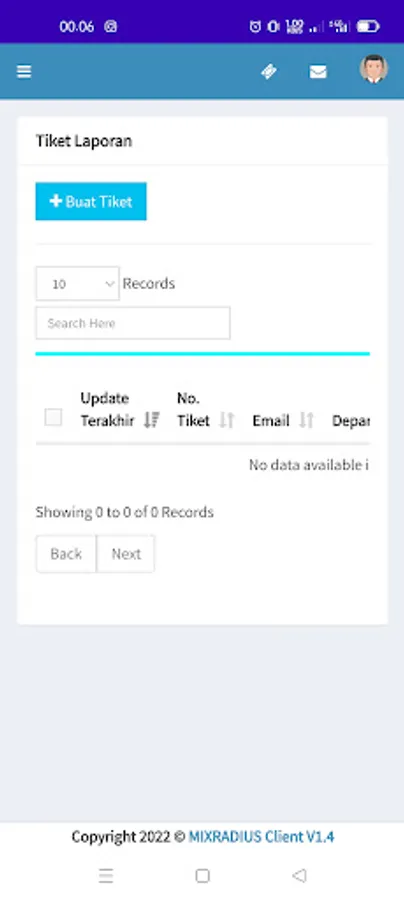This screenshot has width=404, height=900.
Task: Expand the 10 Records dropdown
Action: (77, 284)
